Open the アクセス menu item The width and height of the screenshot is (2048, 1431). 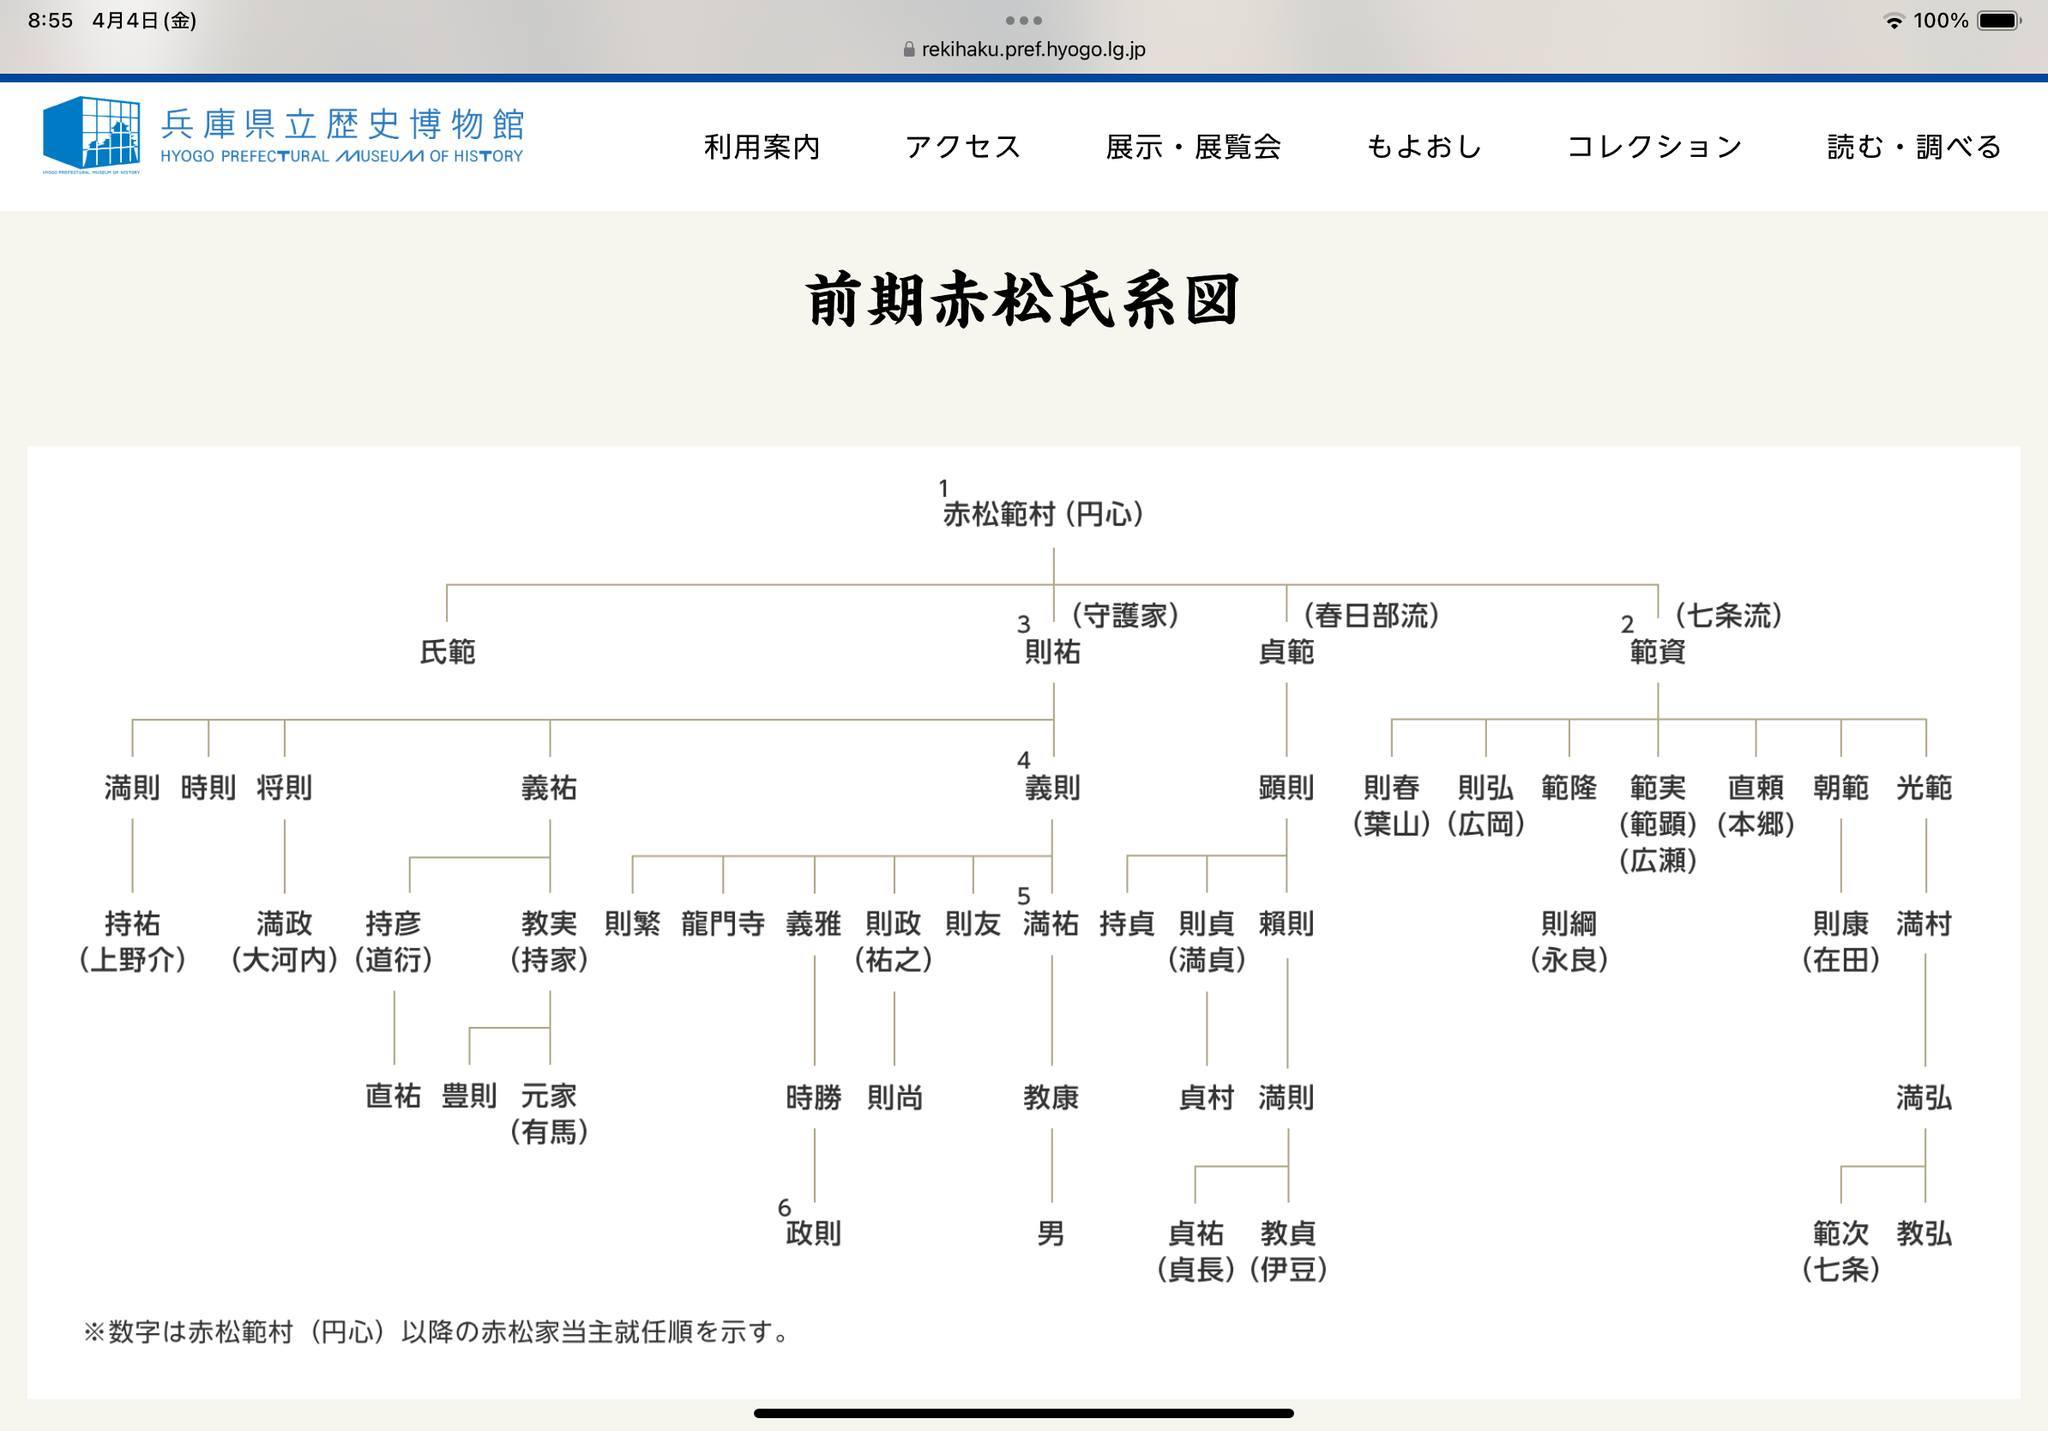click(962, 147)
